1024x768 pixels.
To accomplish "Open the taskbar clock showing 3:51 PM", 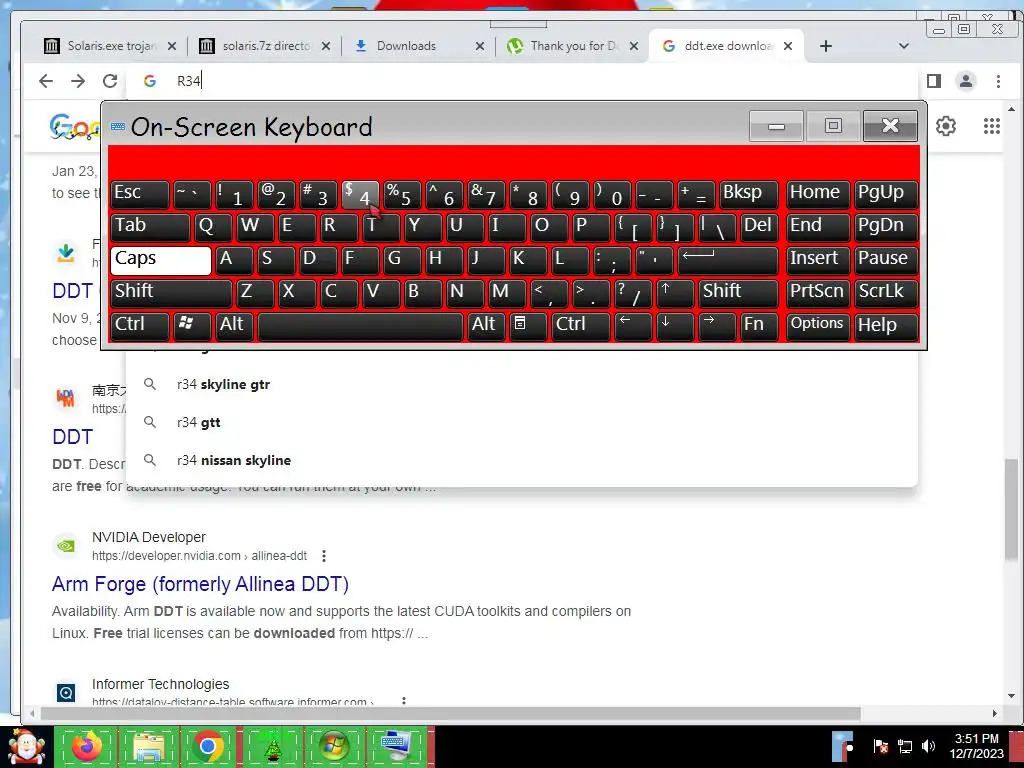I will pyautogui.click(x=976, y=746).
